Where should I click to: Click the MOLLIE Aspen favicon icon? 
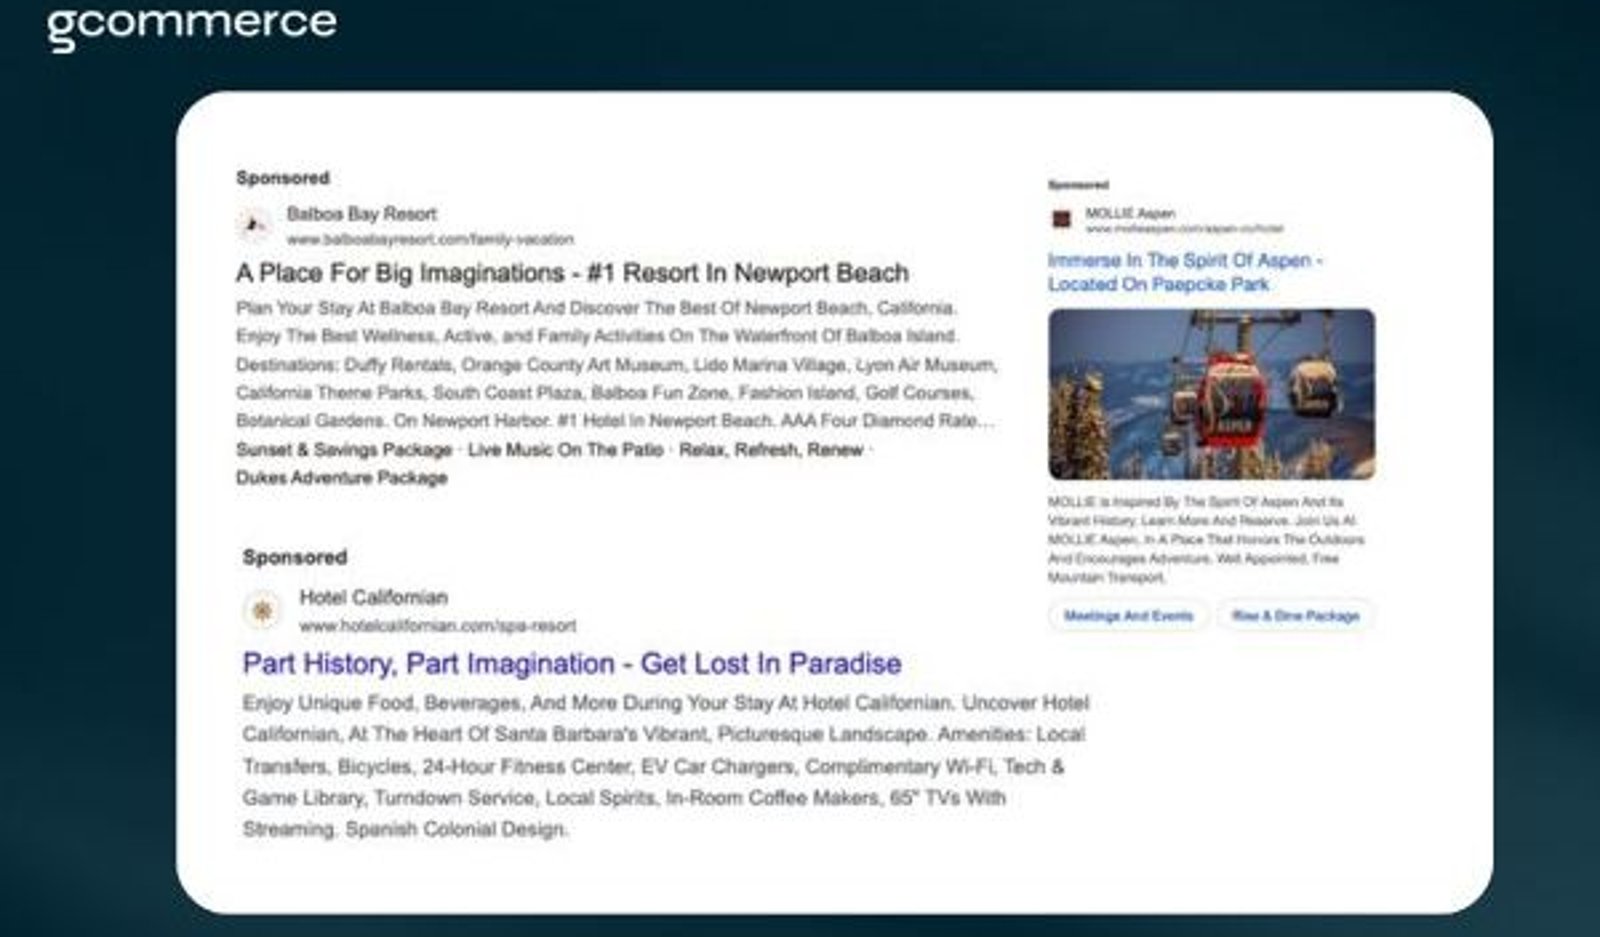(x=1062, y=219)
